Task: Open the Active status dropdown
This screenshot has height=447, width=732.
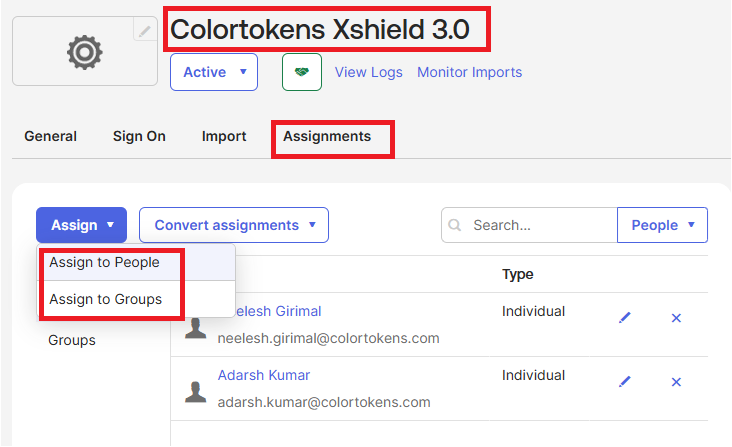Action: [x=214, y=72]
